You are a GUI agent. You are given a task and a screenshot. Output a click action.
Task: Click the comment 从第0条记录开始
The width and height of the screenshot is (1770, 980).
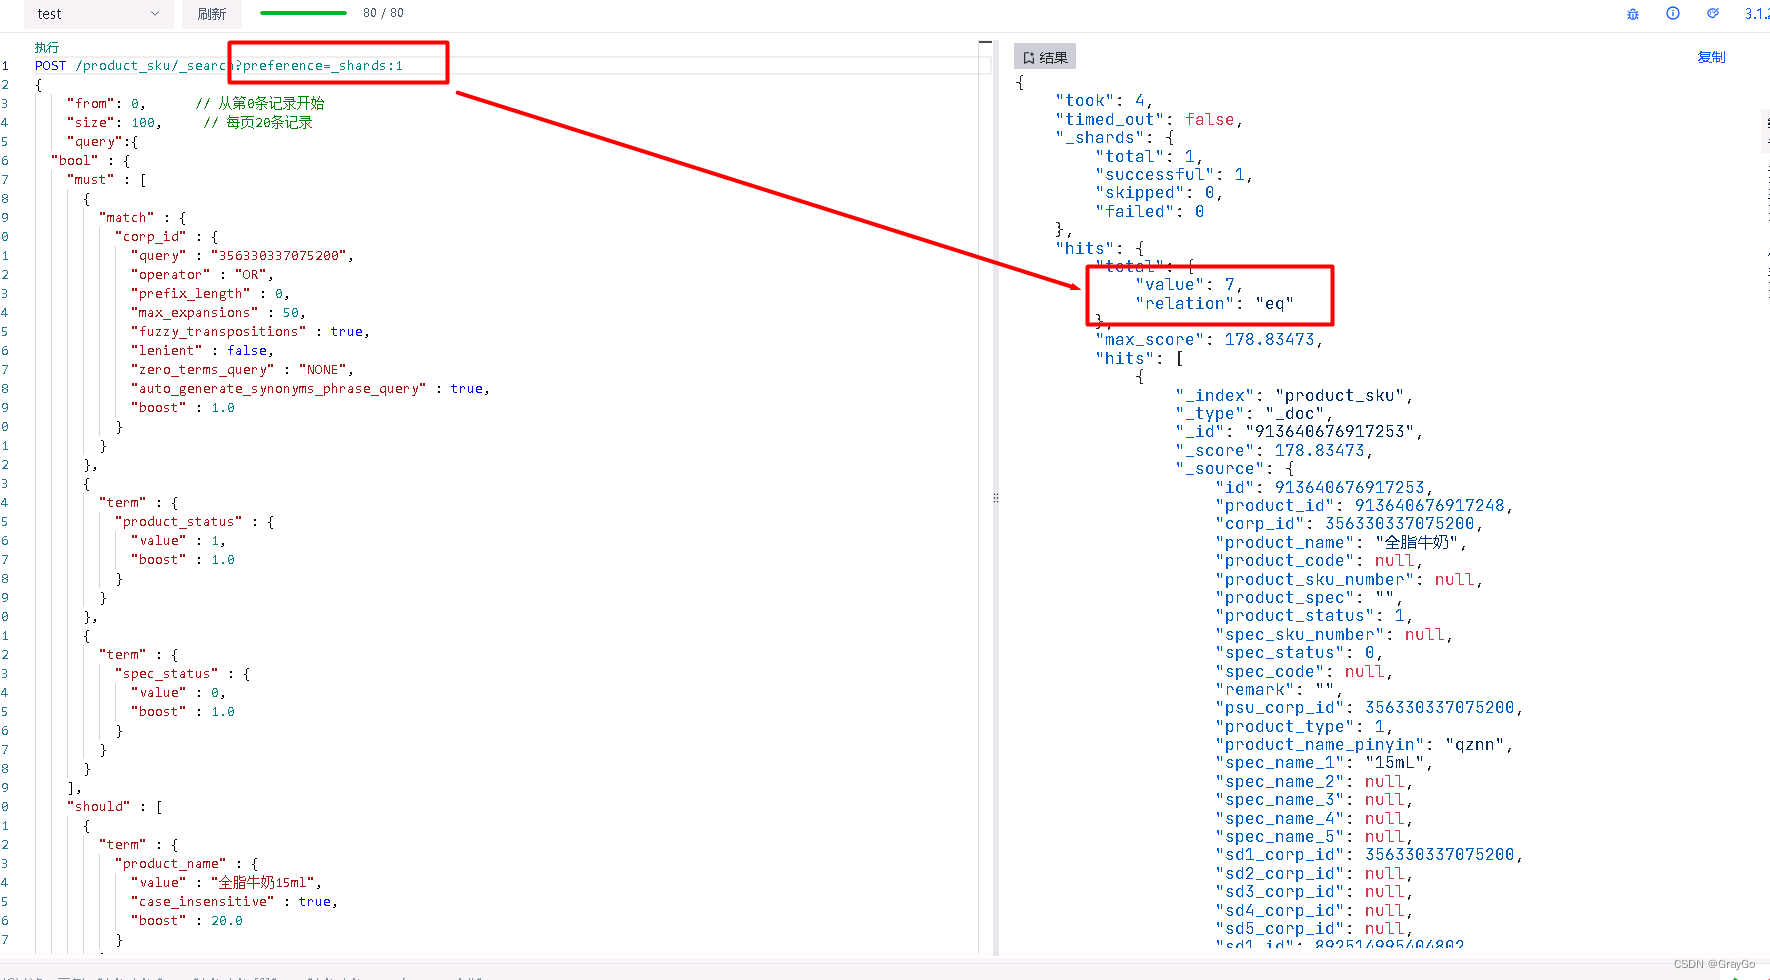pos(260,104)
